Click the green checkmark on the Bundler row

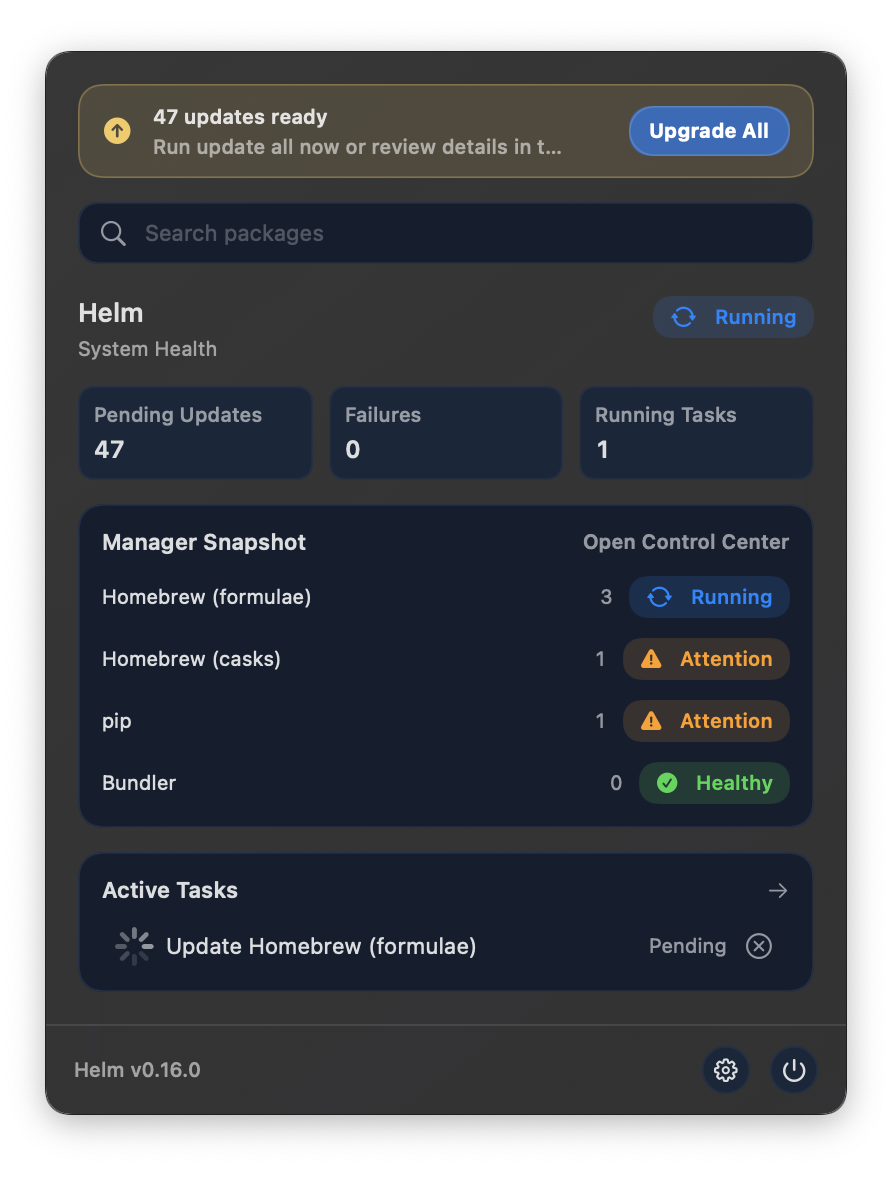[667, 783]
